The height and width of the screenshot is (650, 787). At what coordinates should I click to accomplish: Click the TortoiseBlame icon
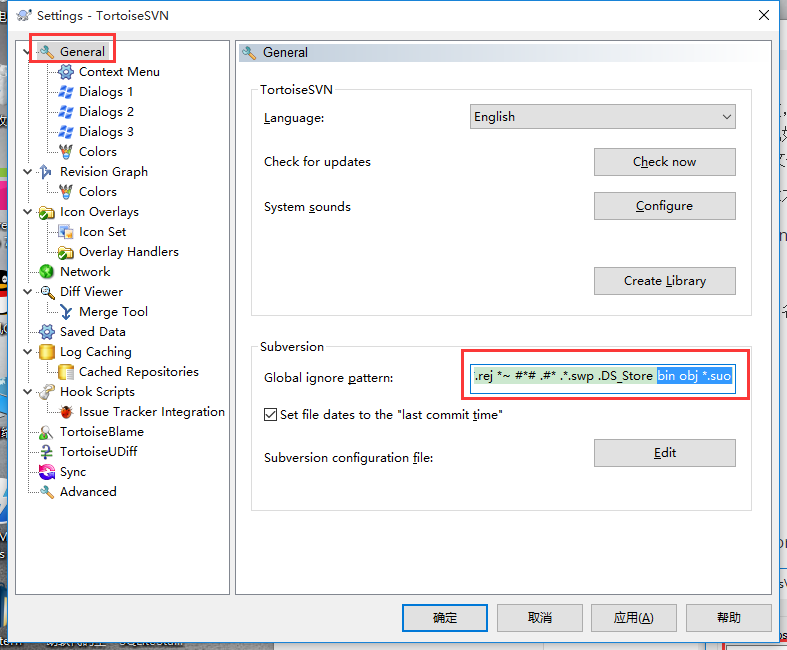pos(47,432)
